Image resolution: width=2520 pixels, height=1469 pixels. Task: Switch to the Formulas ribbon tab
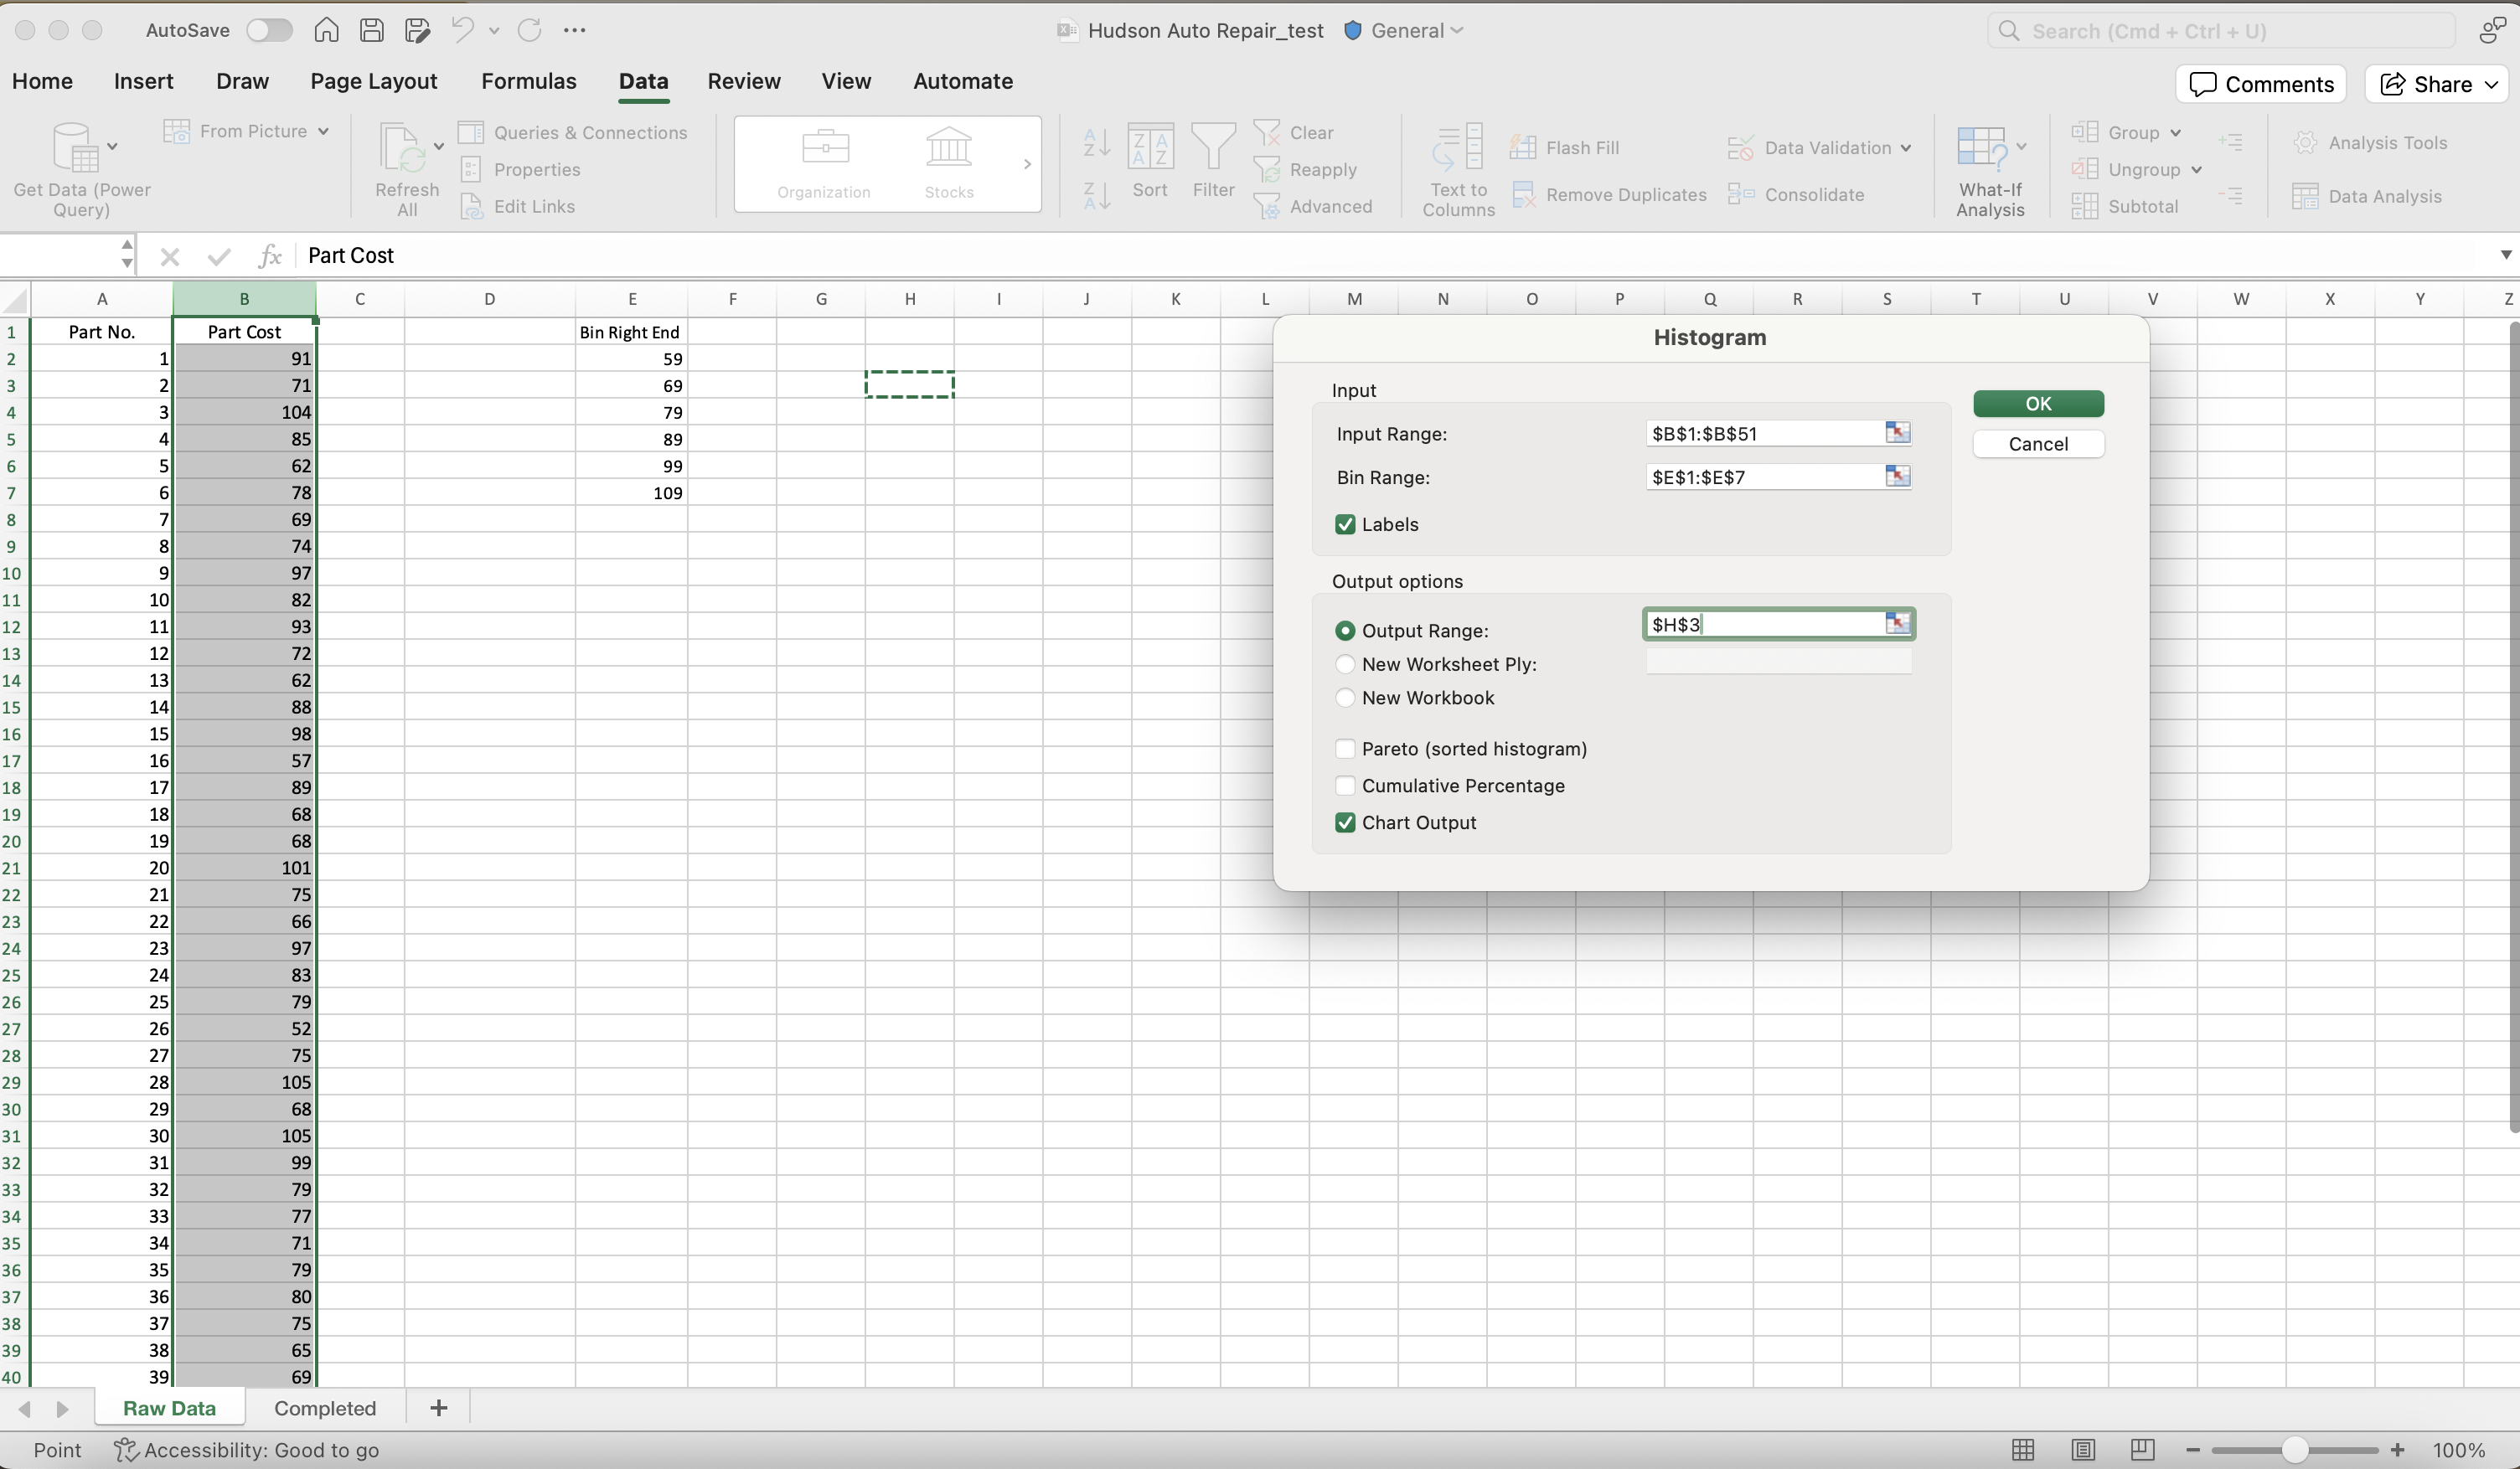pyautogui.click(x=529, y=81)
